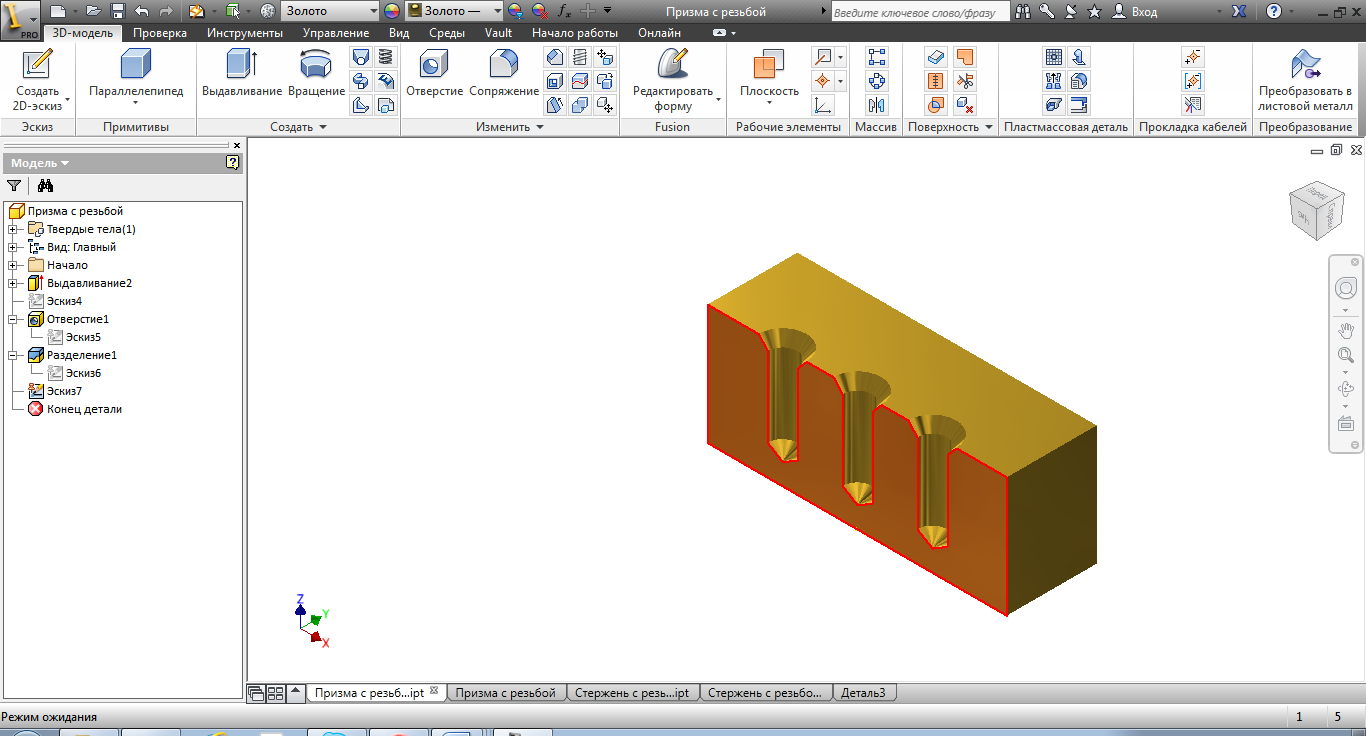Select the work Axis tool icon

pos(822,57)
